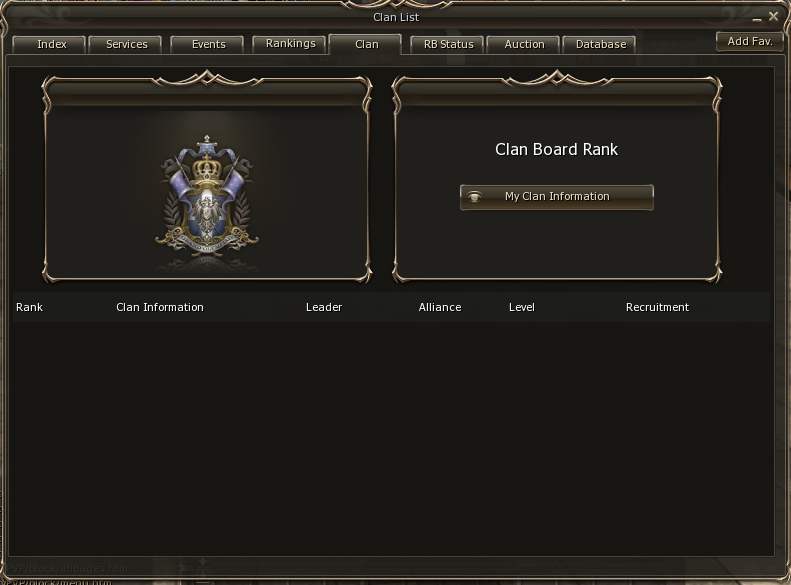Switch to the Services tab
The image size is (791, 585).
point(125,44)
